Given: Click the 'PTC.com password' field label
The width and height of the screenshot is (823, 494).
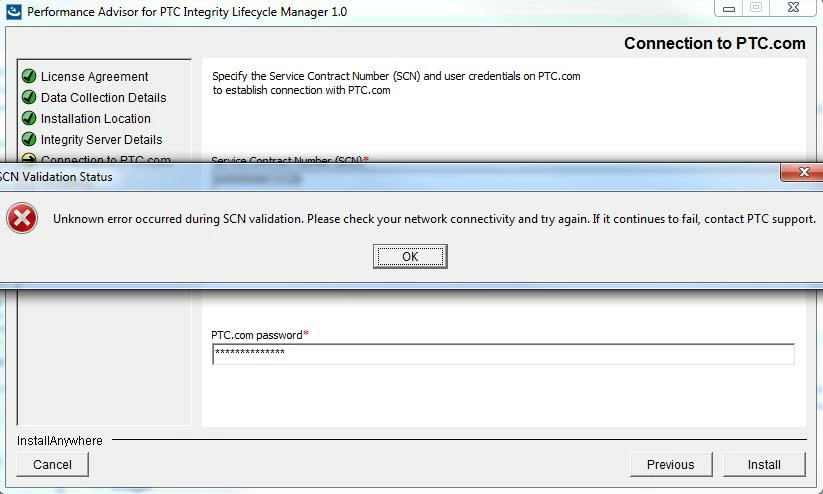Looking at the screenshot, I should tap(260, 335).
